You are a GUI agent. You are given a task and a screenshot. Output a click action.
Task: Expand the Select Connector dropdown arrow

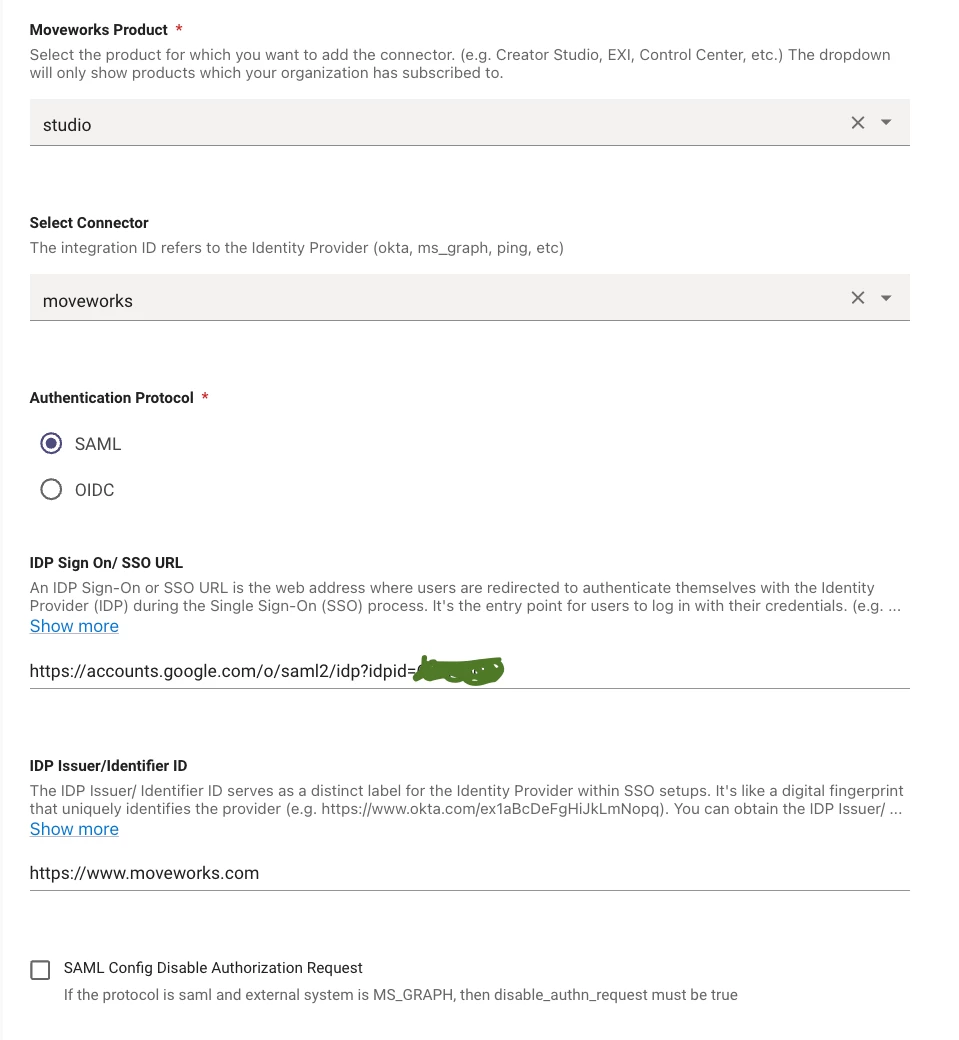[x=886, y=298]
